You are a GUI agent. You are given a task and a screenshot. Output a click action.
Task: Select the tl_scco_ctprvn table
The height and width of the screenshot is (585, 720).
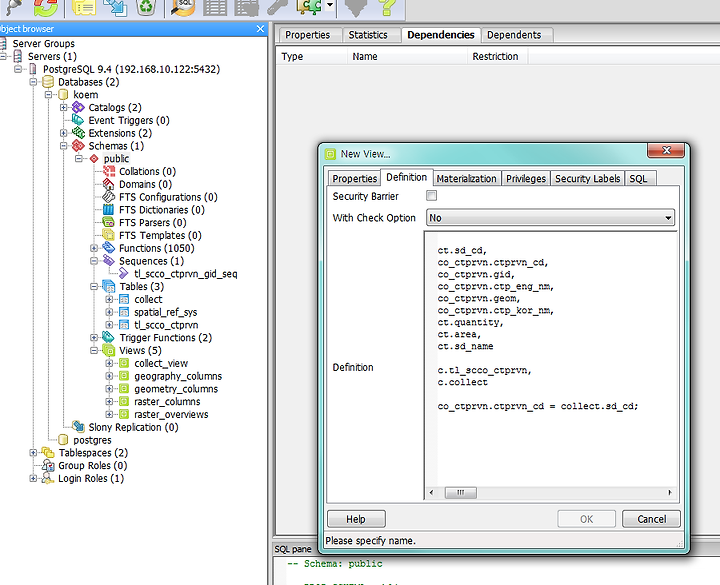click(x=166, y=325)
